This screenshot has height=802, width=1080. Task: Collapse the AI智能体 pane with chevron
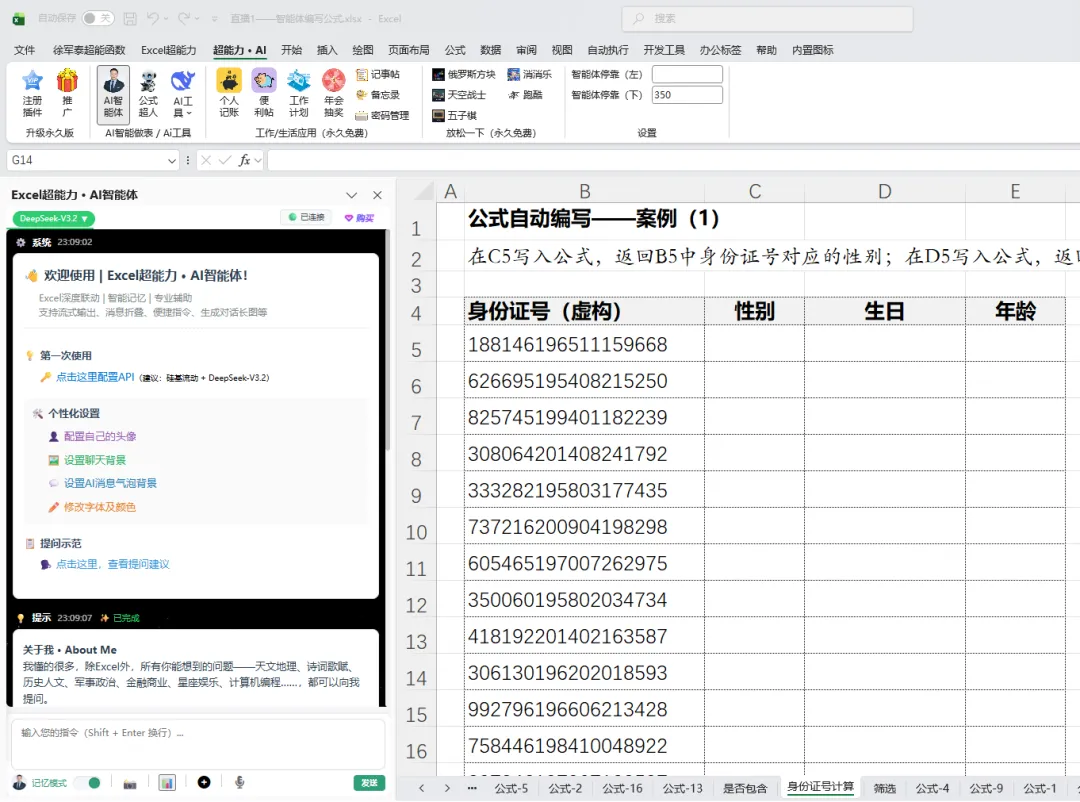coord(351,195)
